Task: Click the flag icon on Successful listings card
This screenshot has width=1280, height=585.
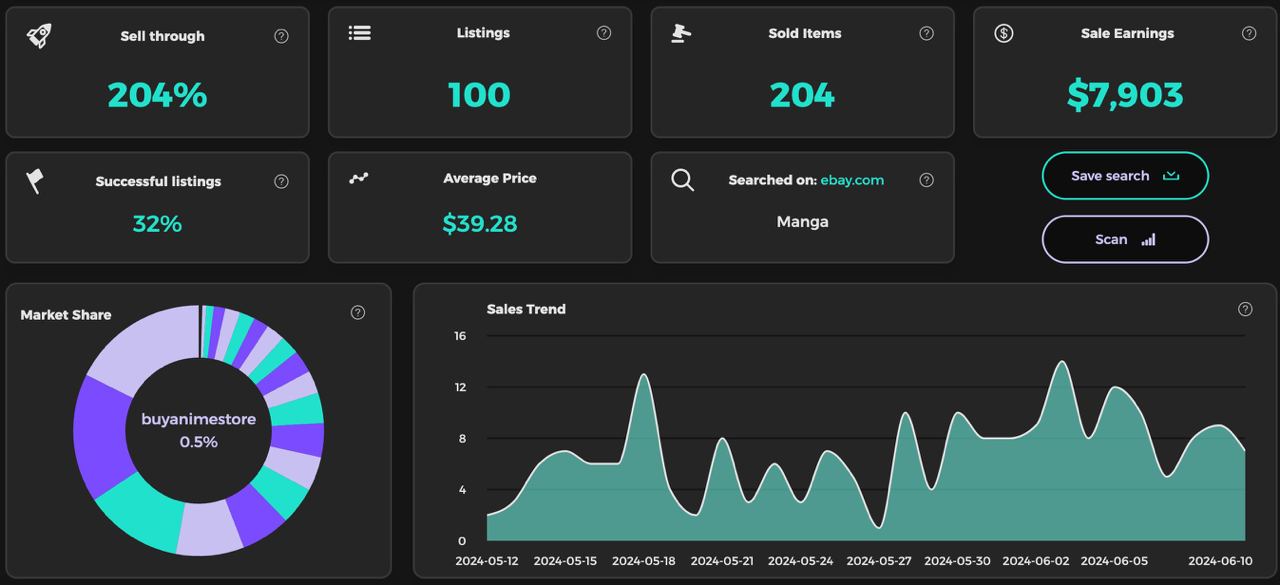Action: [35, 181]
